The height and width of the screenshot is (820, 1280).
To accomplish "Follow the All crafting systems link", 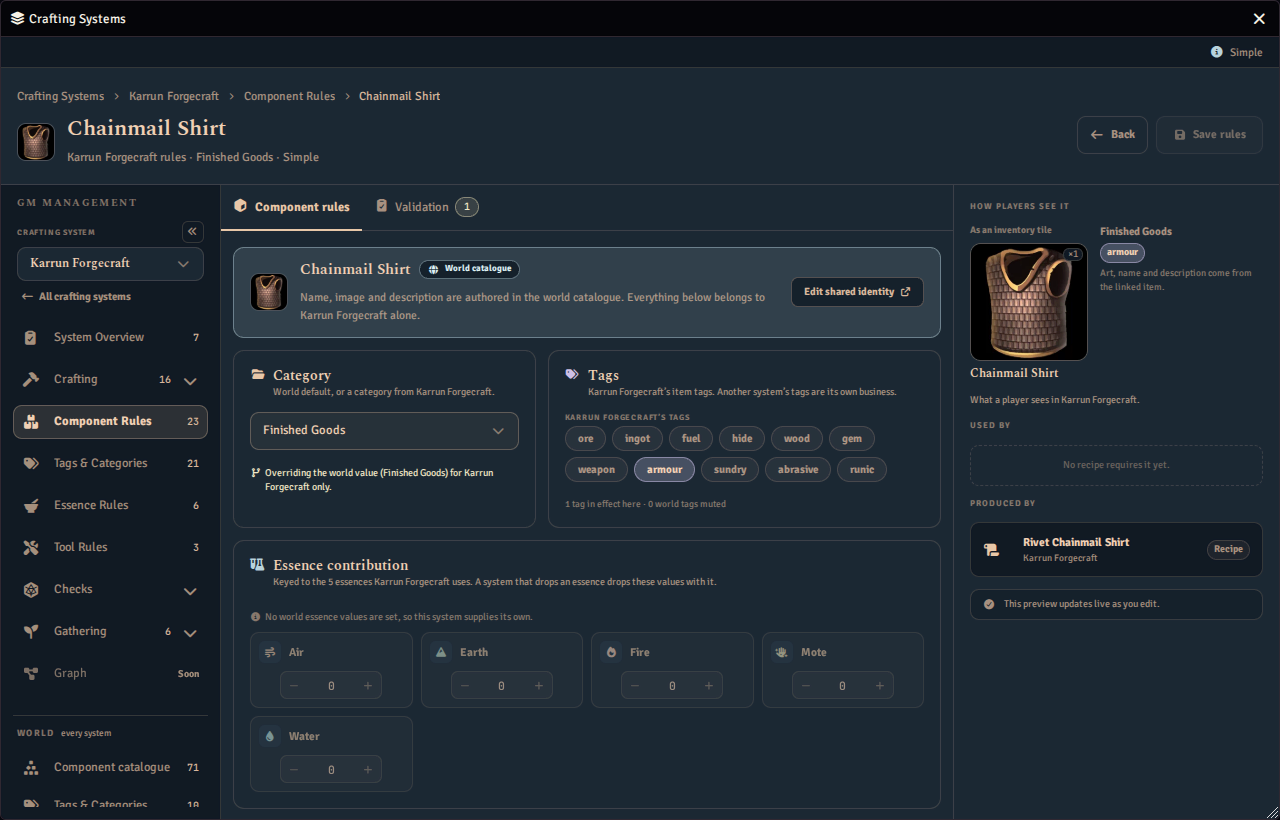I will [76, 297].
